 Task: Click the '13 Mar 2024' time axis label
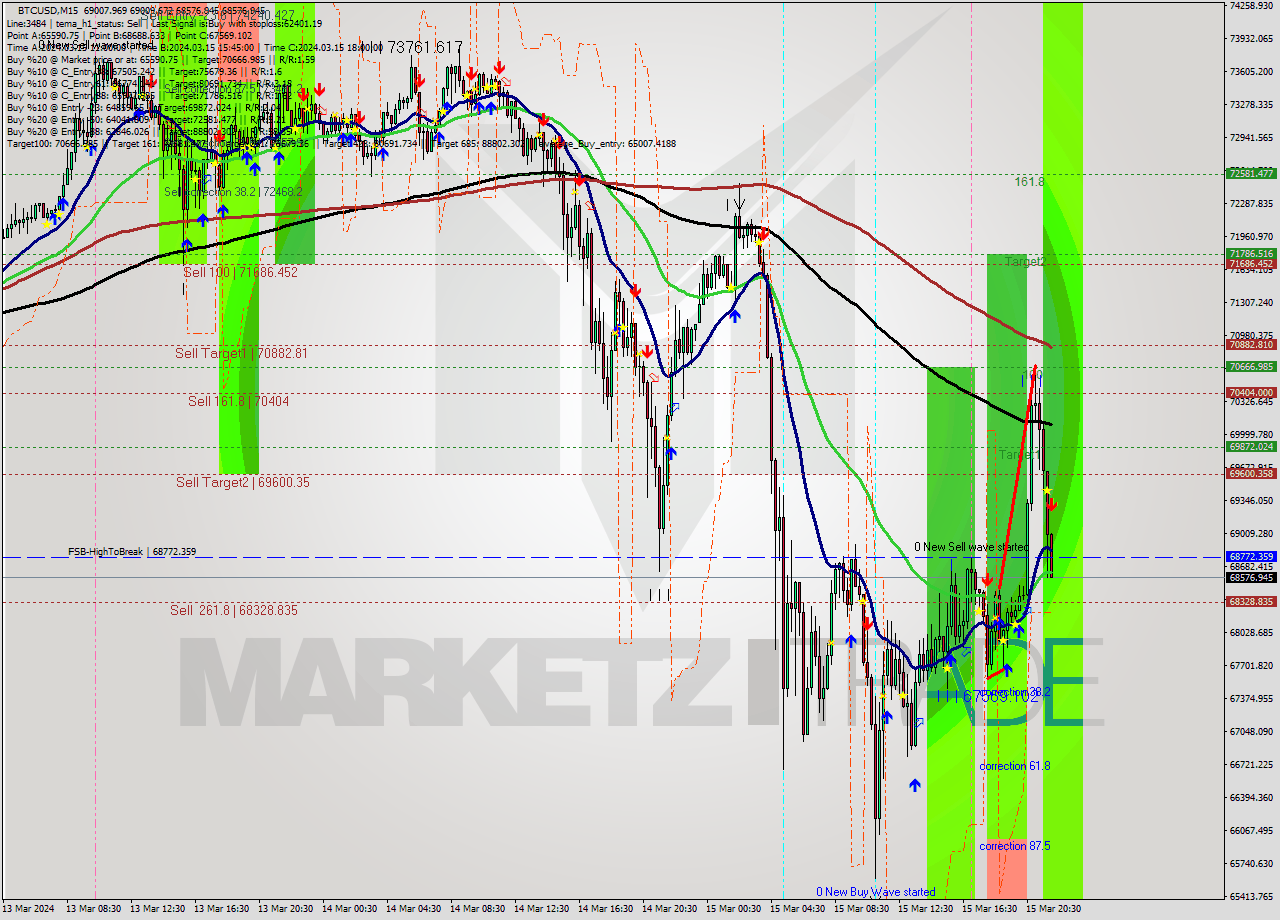point(27,909)
